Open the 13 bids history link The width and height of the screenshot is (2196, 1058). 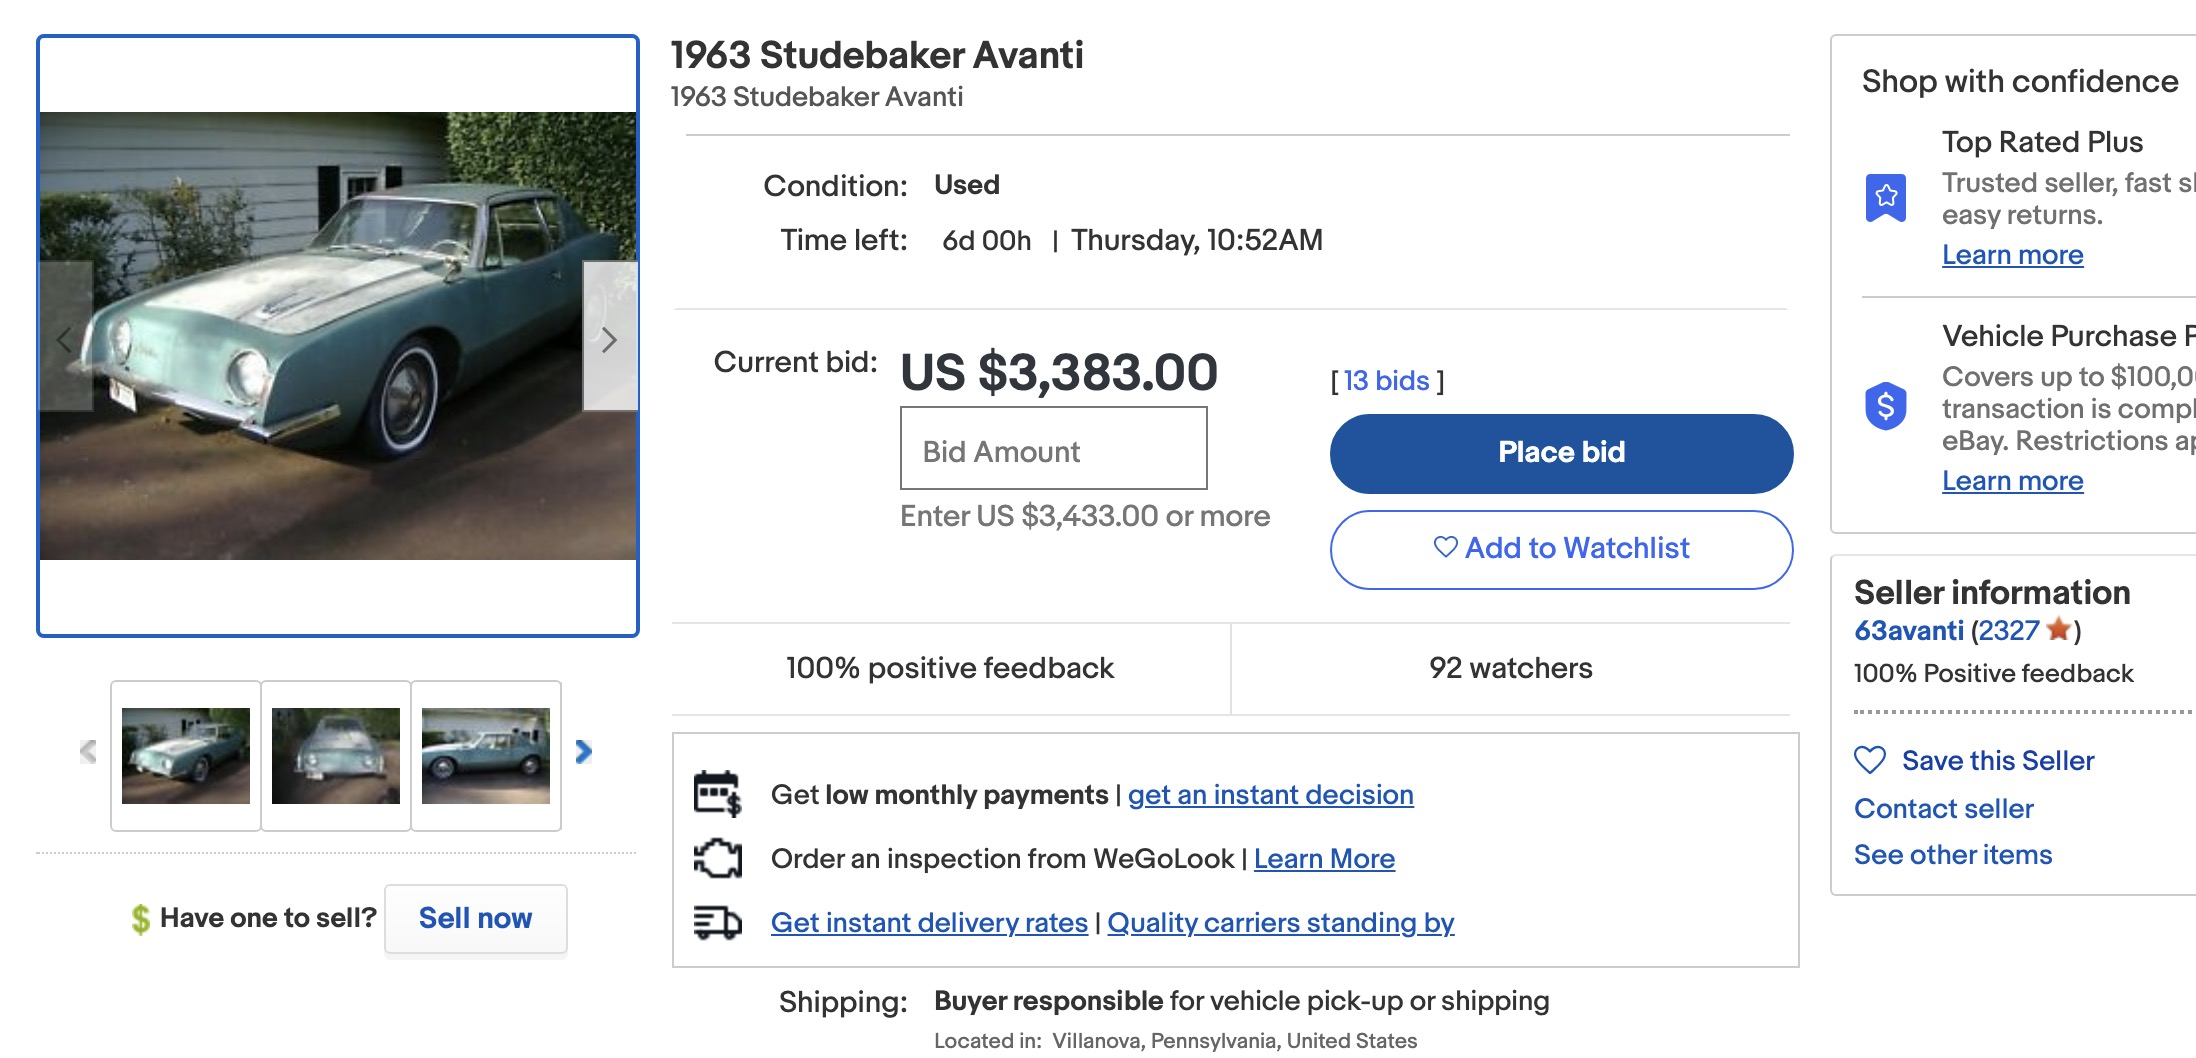1386,381
